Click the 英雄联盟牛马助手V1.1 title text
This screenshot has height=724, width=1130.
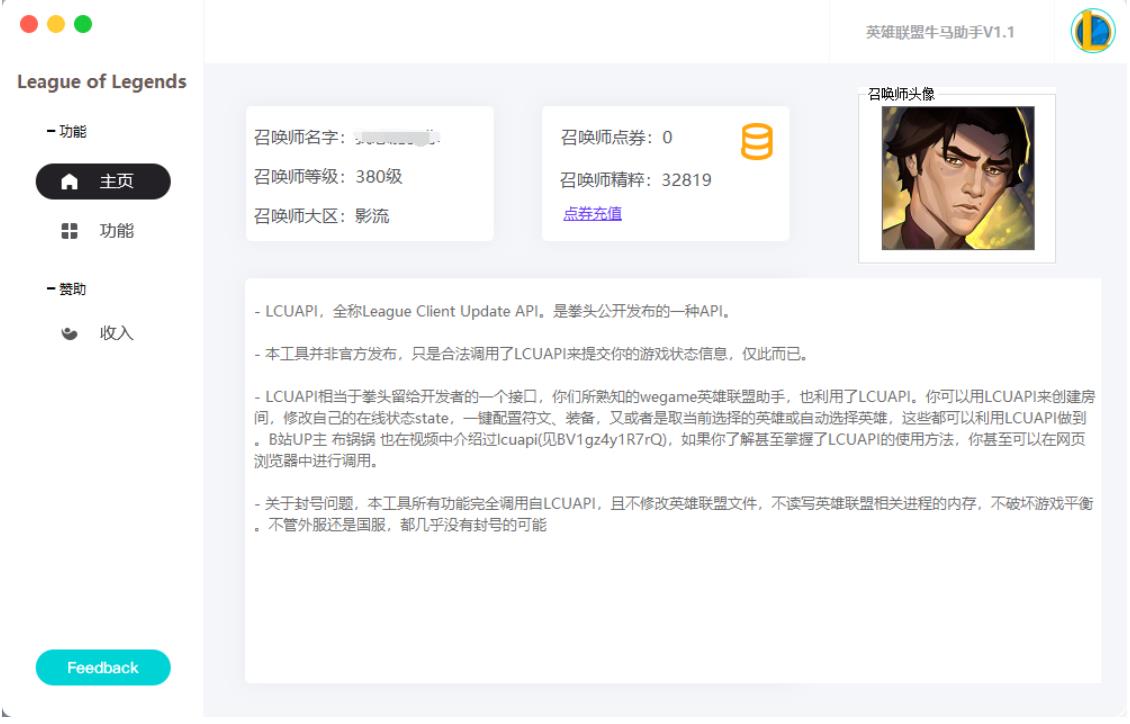940,32
